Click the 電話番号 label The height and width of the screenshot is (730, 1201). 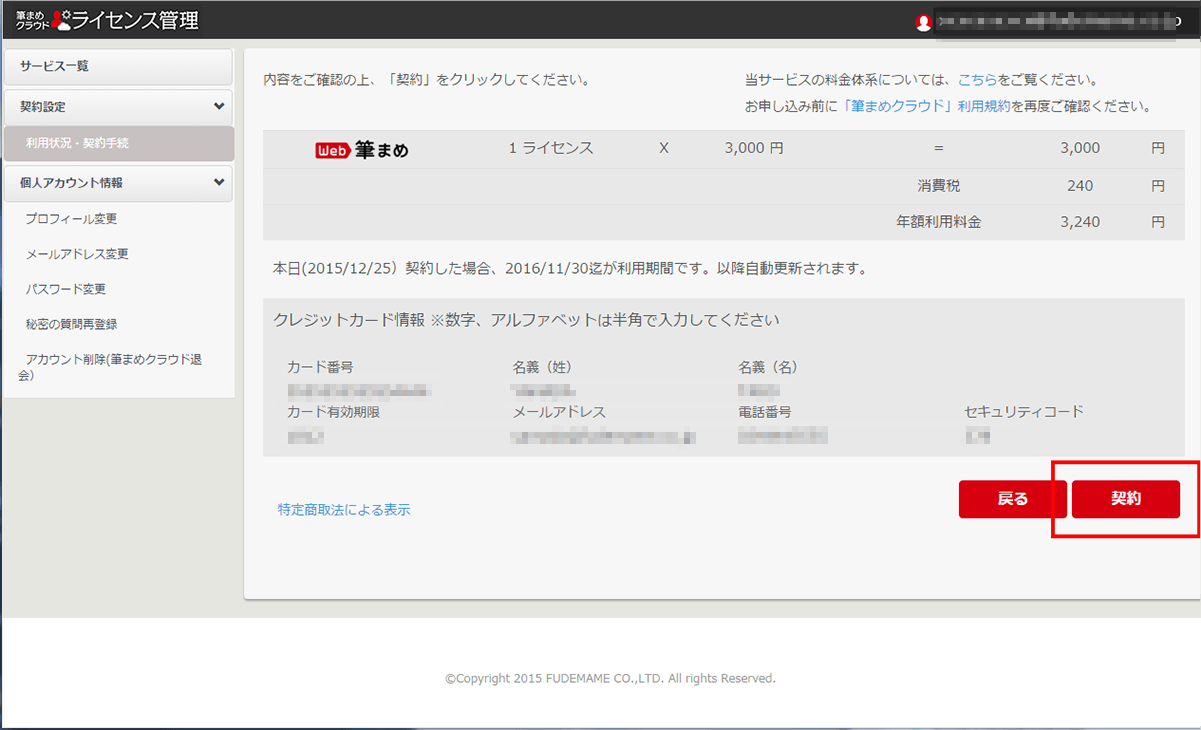[765, 411]
